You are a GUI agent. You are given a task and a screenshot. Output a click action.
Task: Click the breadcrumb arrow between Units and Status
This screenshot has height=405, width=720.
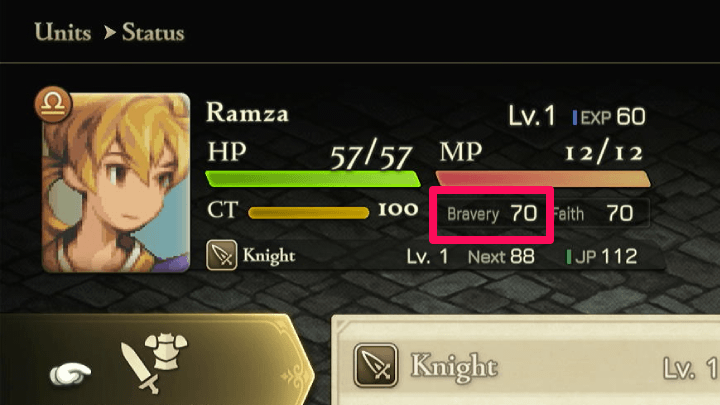(109, 33)
